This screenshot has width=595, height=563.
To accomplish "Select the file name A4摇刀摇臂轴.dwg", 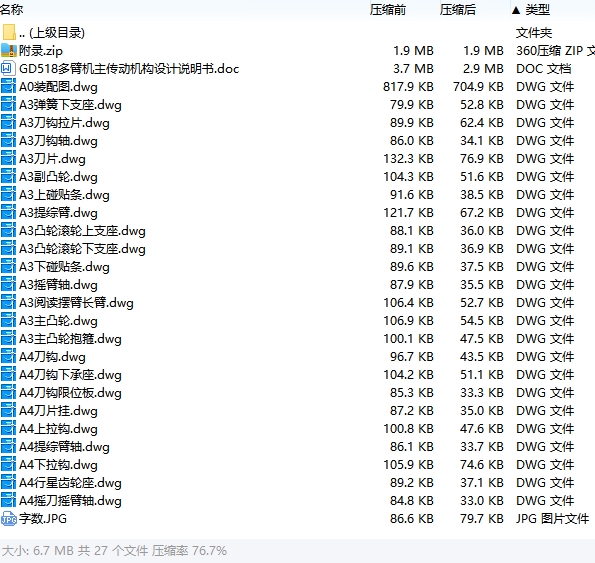I will [70, 501].
